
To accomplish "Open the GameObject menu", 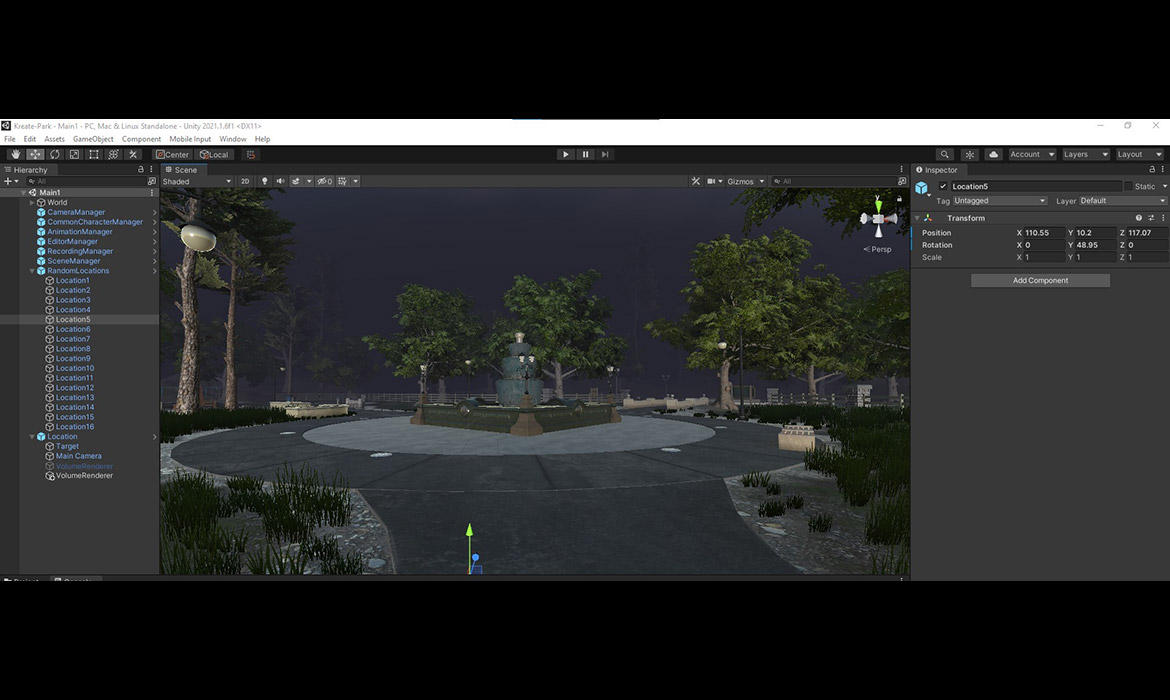I will tap(93, 139).
